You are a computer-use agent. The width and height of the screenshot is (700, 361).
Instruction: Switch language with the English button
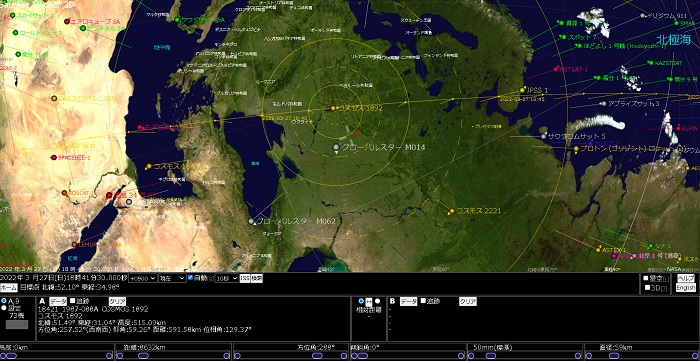coord(686,288)
